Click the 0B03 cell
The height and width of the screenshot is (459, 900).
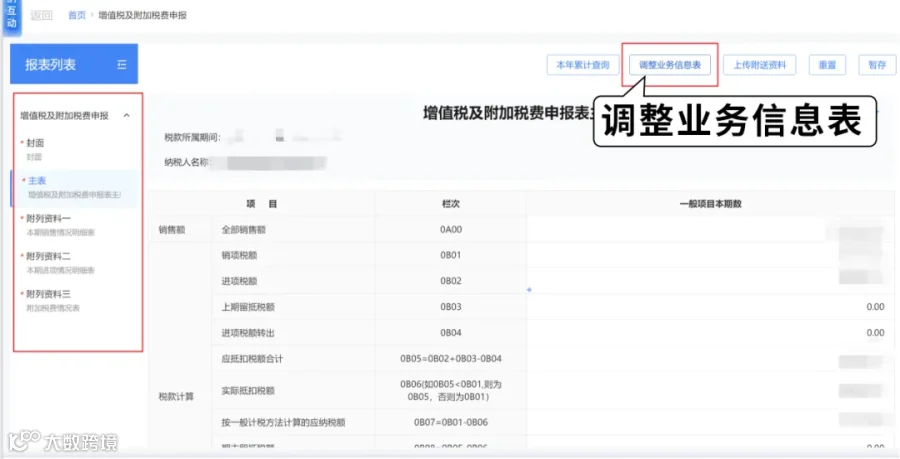pos(451,307)
